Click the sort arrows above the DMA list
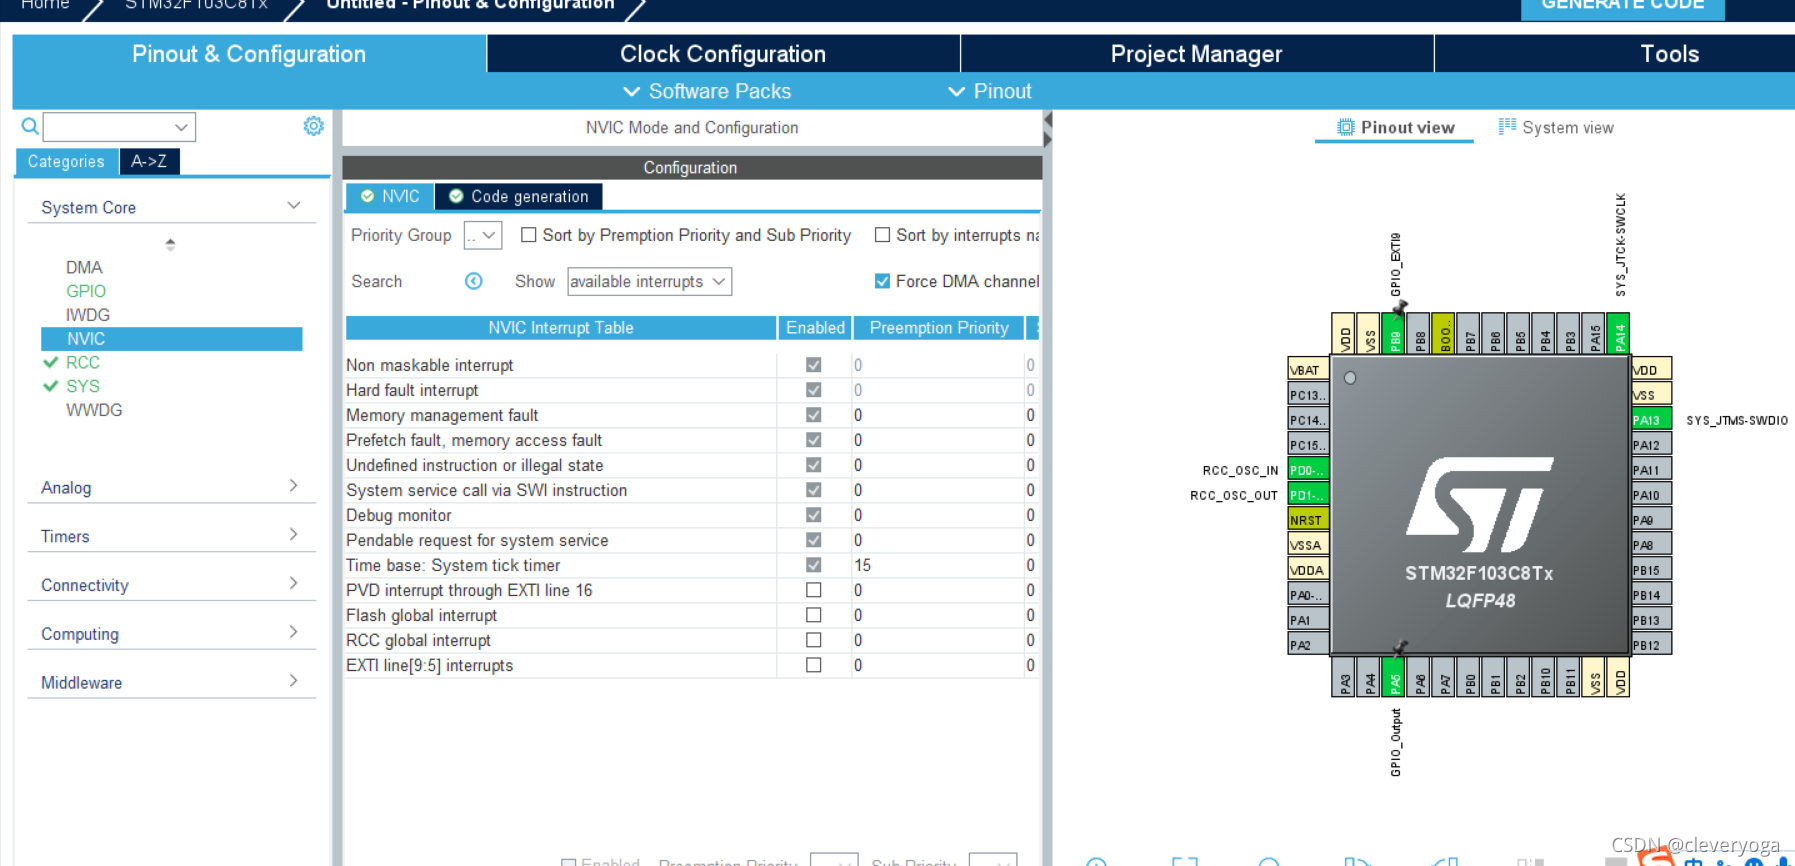The height and width of the screenshot is (866, 1795). pyautogui.click(x=170, y=244)
